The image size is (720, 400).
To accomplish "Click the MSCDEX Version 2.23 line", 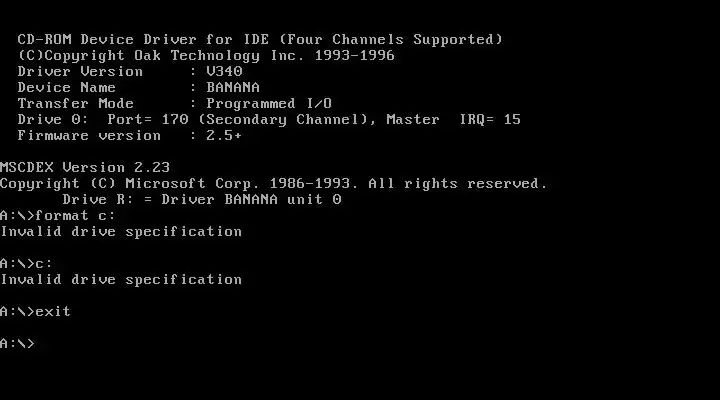I will point(85,168).
